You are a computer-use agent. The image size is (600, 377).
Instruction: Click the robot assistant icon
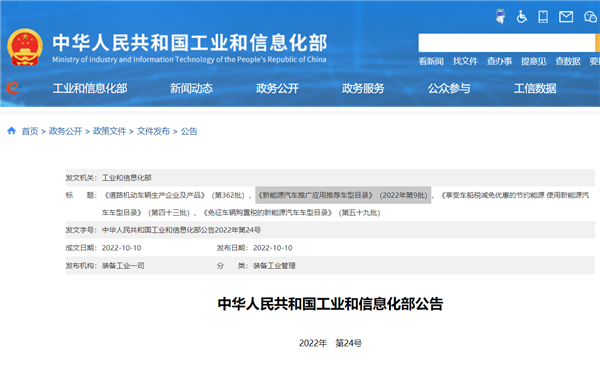500,16
